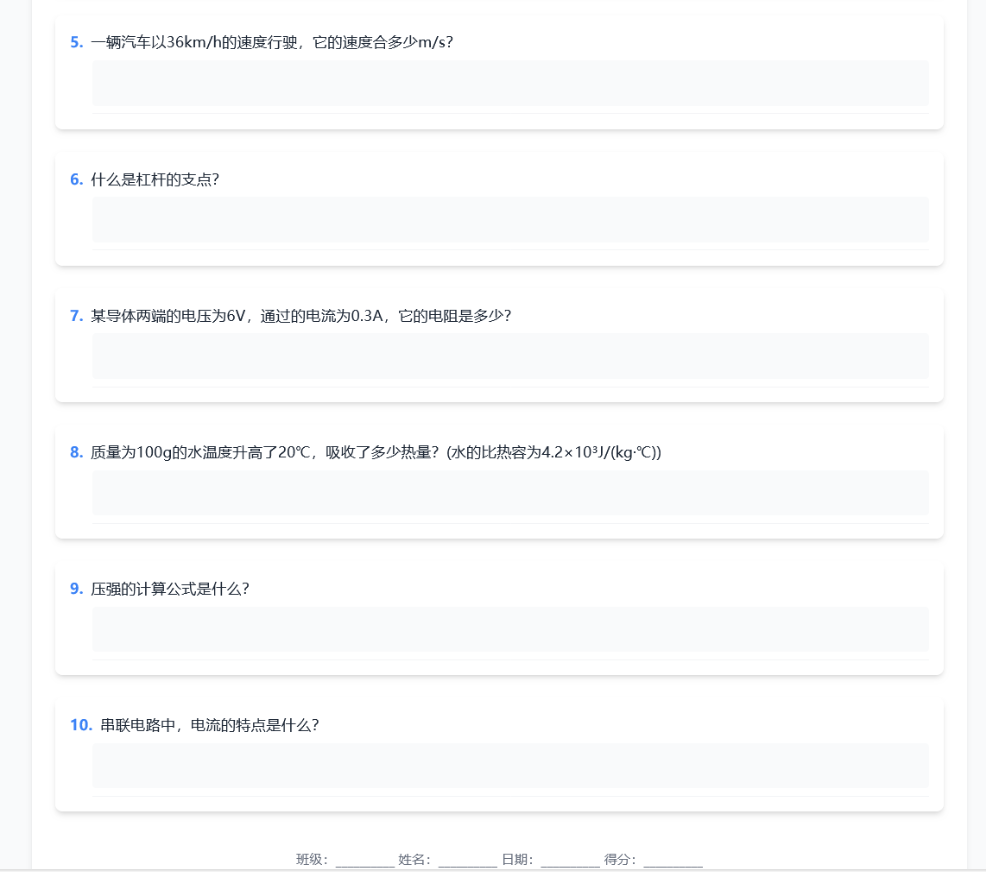Screen dimensions: 986x872
Task: Click the 班级 blank line in footer
Action: point(365,859)
